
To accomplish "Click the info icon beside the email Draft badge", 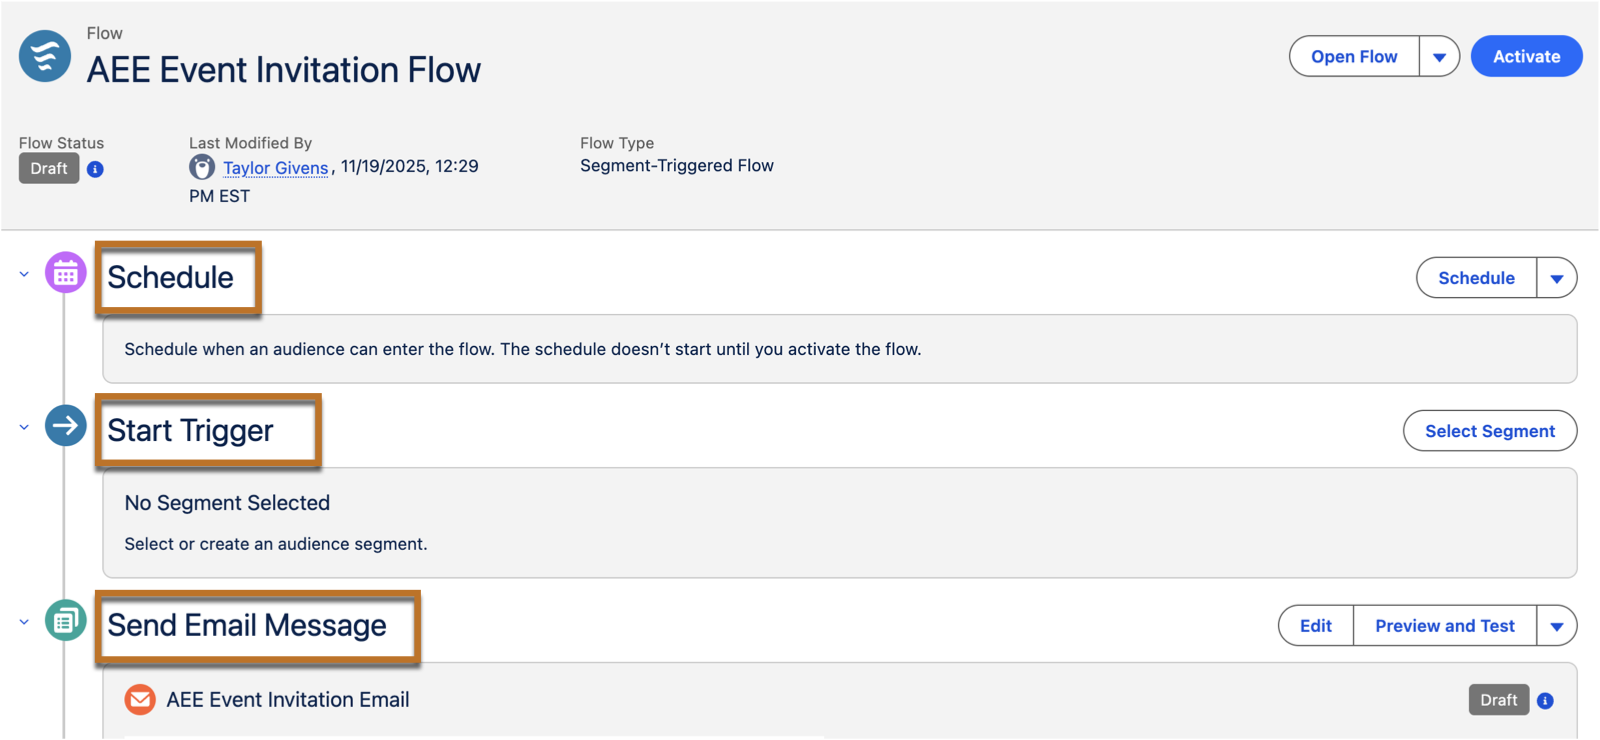I will point(1543,700).
